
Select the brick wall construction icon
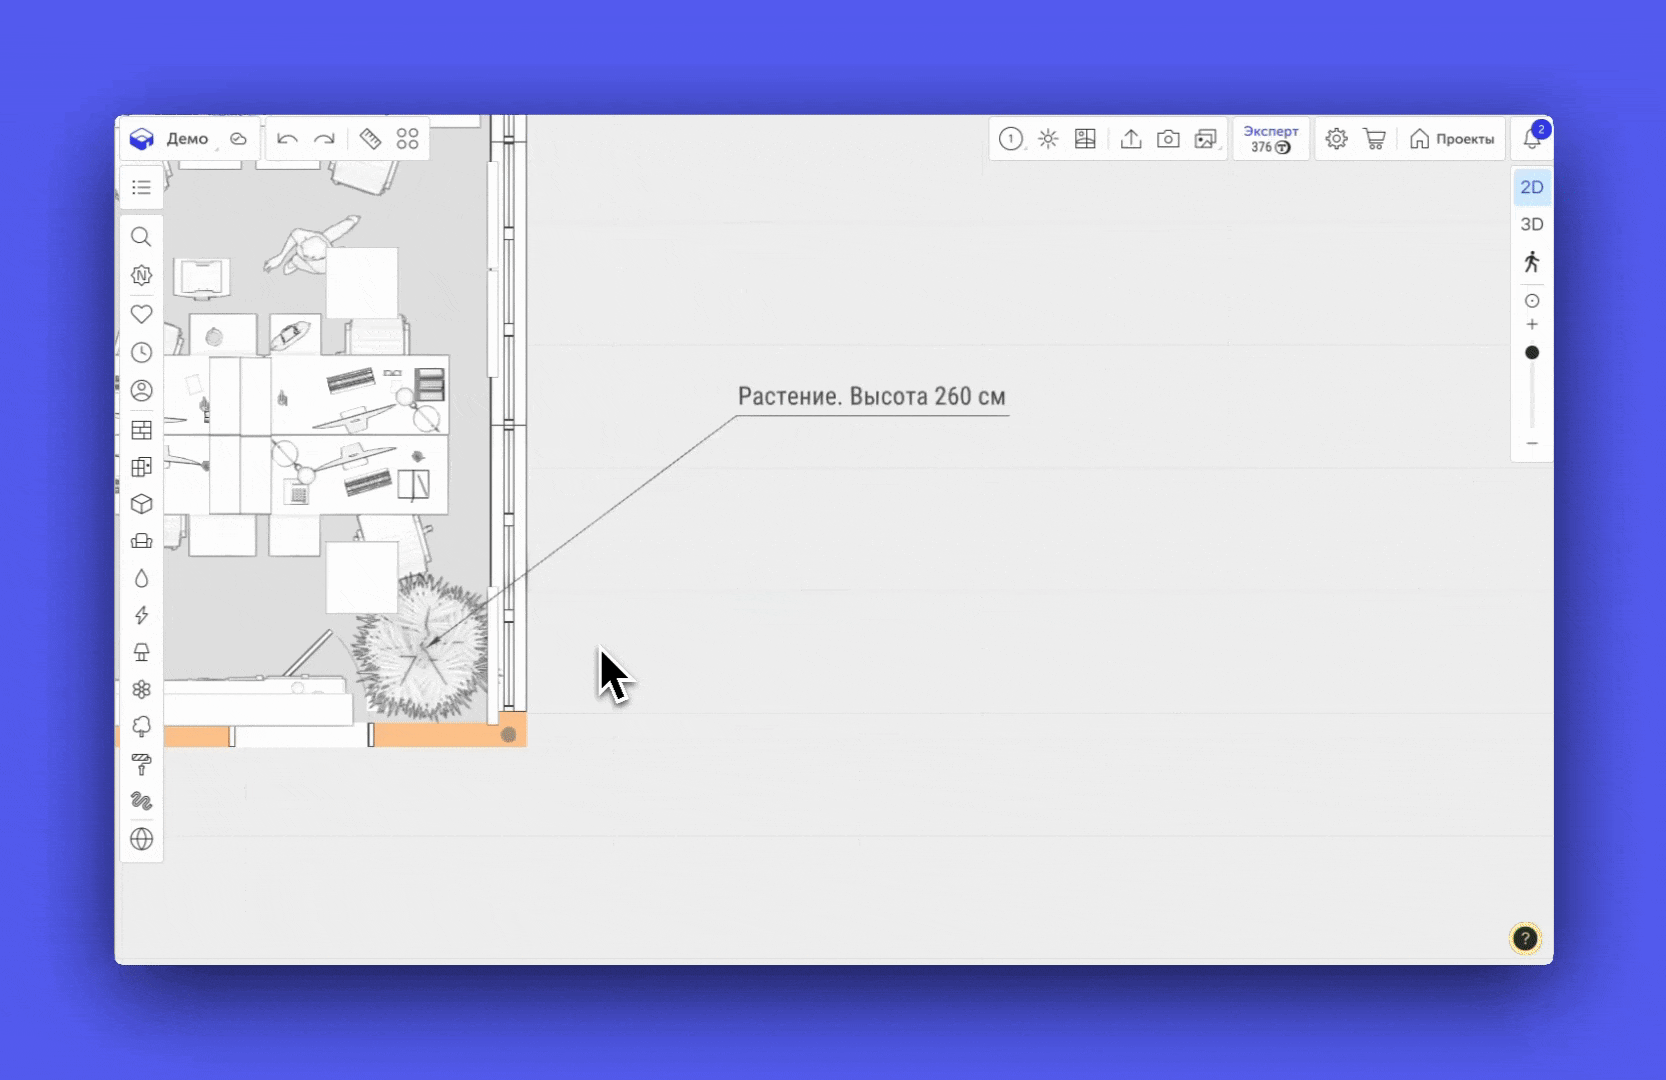tap(141, 430)
